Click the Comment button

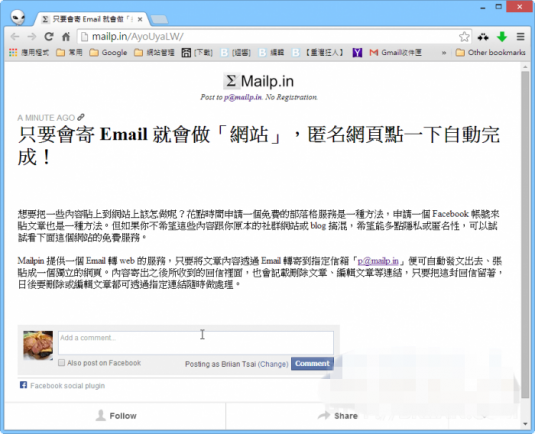click(x=312, y=363)
